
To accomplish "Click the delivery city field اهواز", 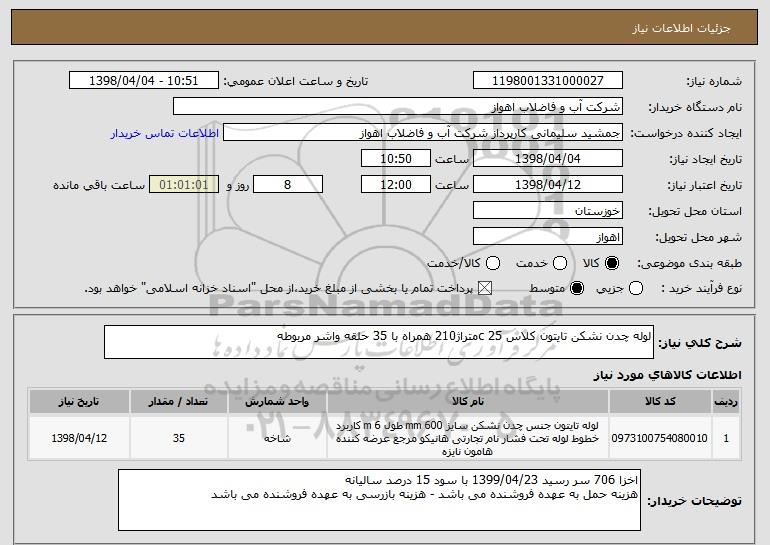I will click(x=548, y=237).
